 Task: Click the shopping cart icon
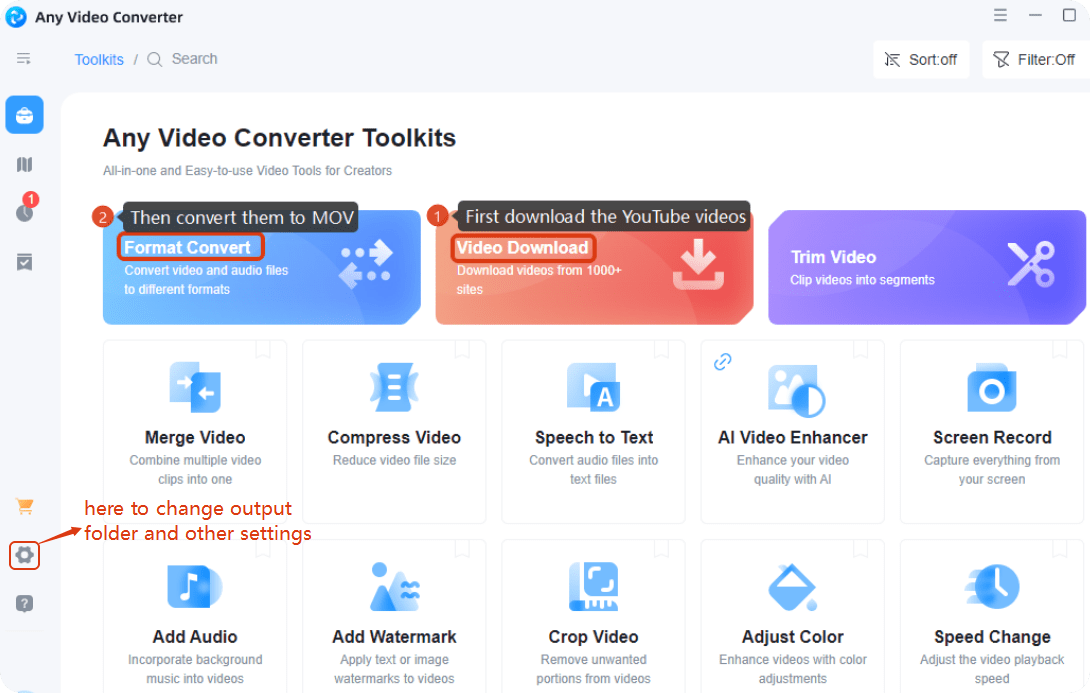click(25, 506)
